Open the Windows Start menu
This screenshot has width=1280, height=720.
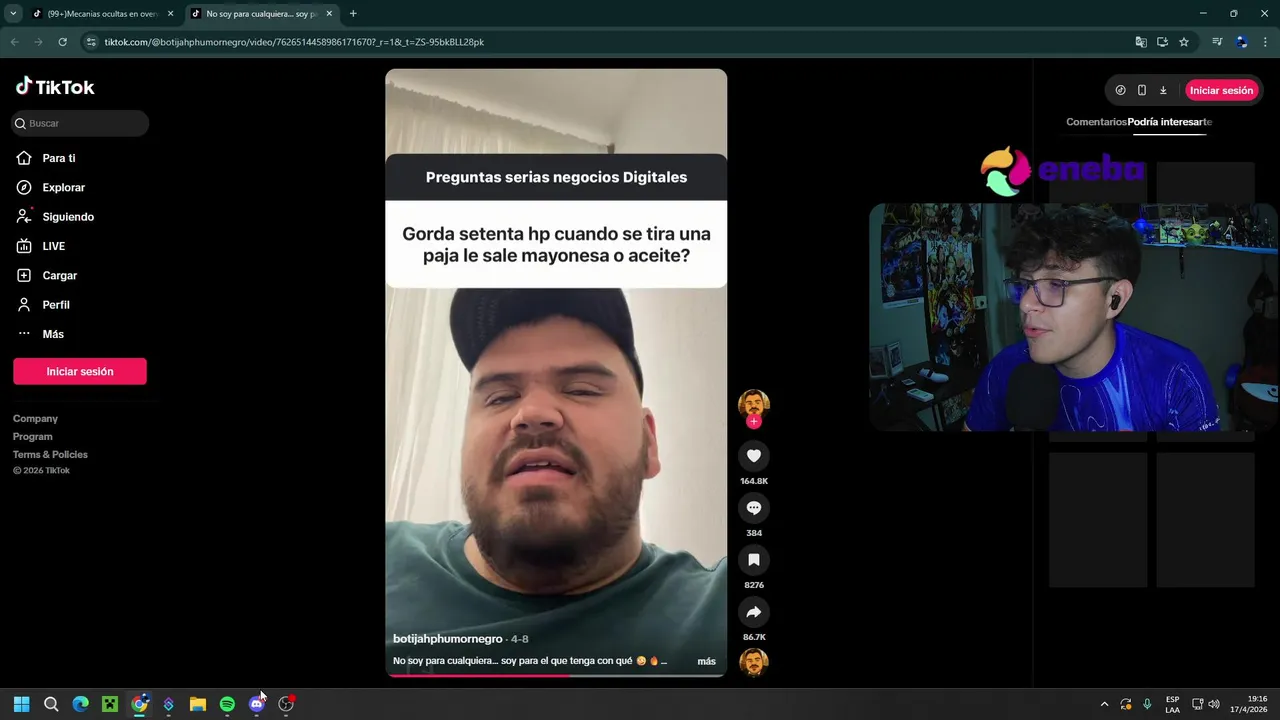[x=21, y=704]
